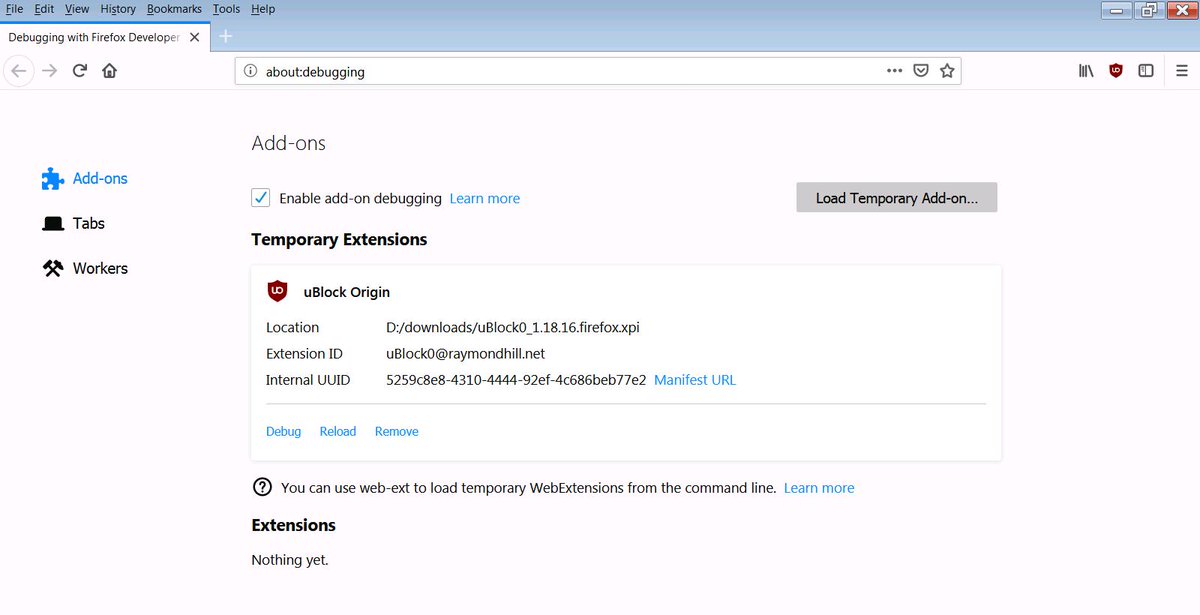Open the Library toolbar icon

tap(1086, 71)
